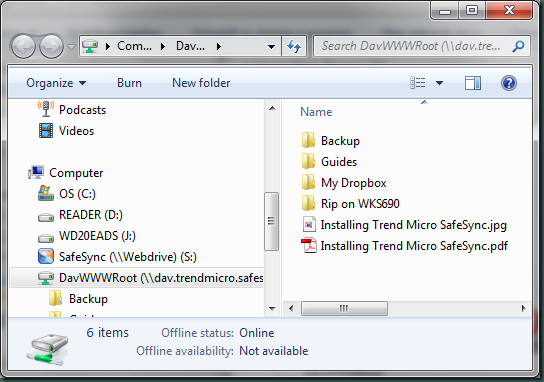Viewport: 544px width, 382px height.
Task: Click the Backup folder icon in navigation tree
Action: [55, 298]
